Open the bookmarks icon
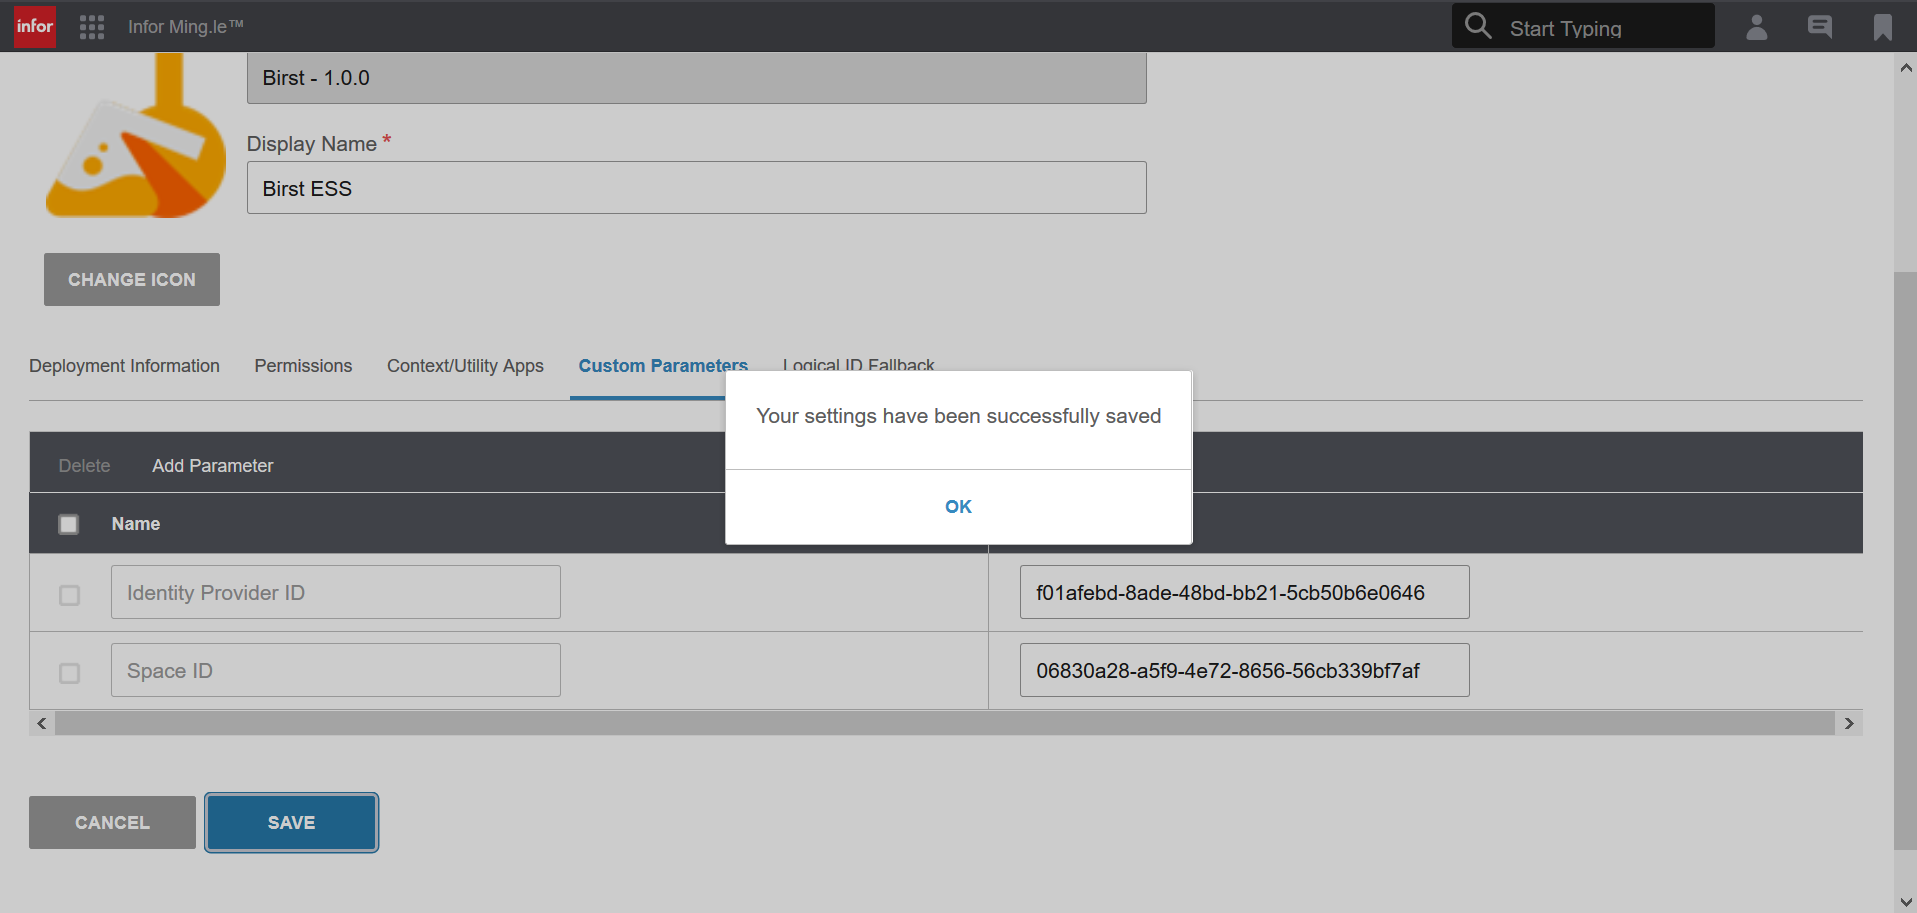Image resolution: width=1917 pixels, height=913 pixels. point(1883,27)
